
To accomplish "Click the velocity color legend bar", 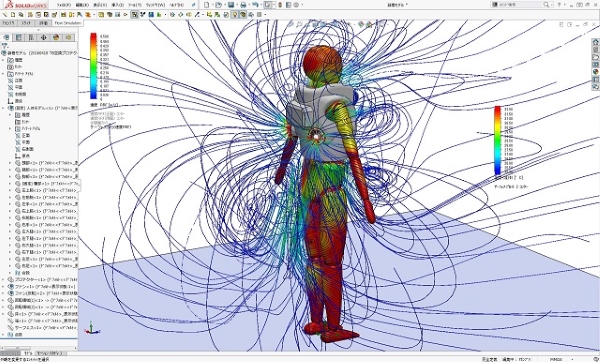I will [x=93, y=66].
